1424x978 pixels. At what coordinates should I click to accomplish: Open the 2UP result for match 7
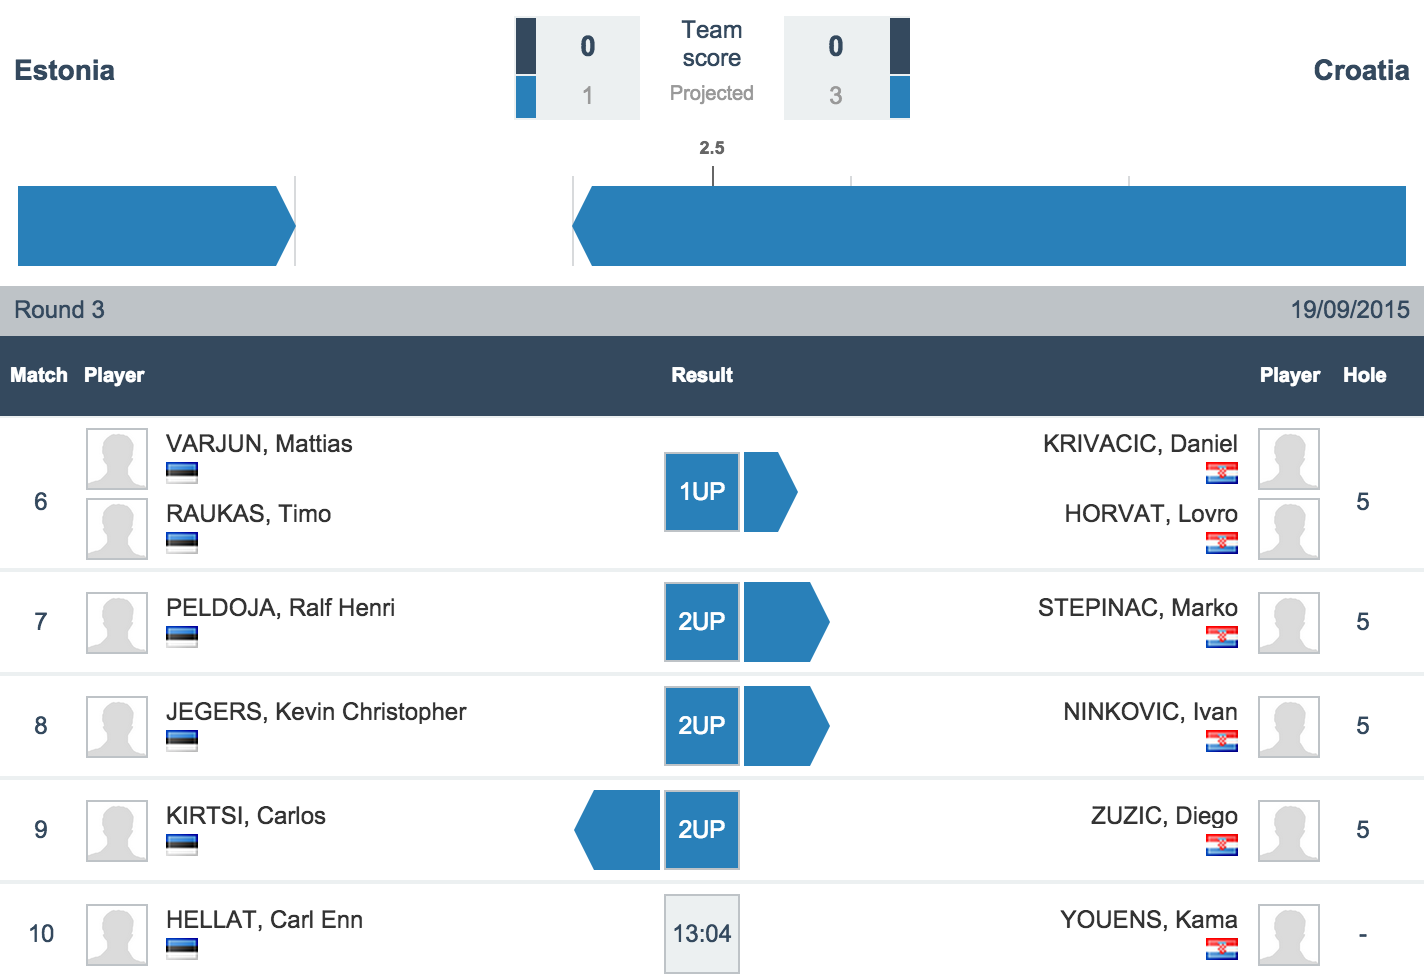coord(702,622)
